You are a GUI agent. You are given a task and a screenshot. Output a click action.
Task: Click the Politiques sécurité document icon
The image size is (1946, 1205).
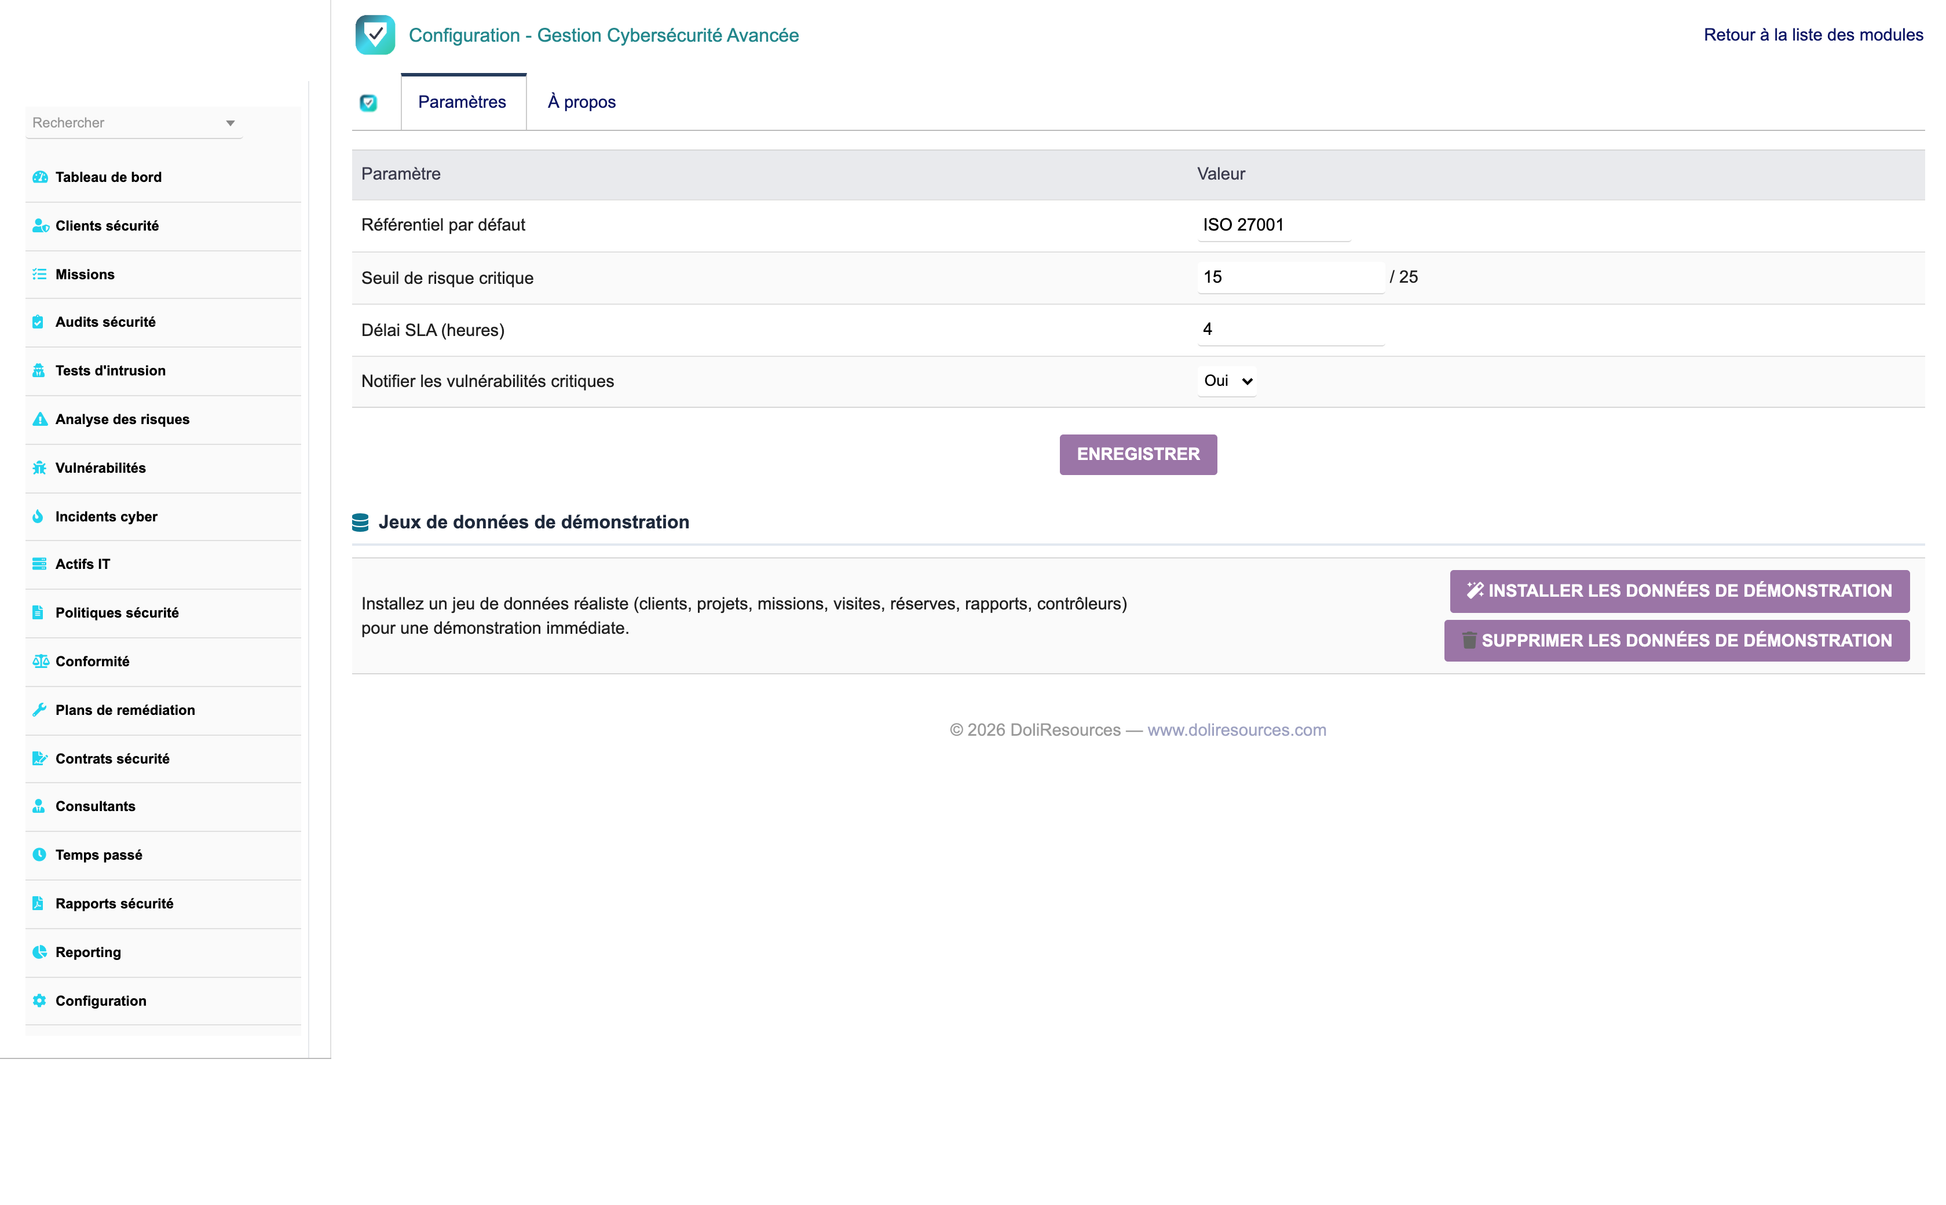(x=38, y=613)
